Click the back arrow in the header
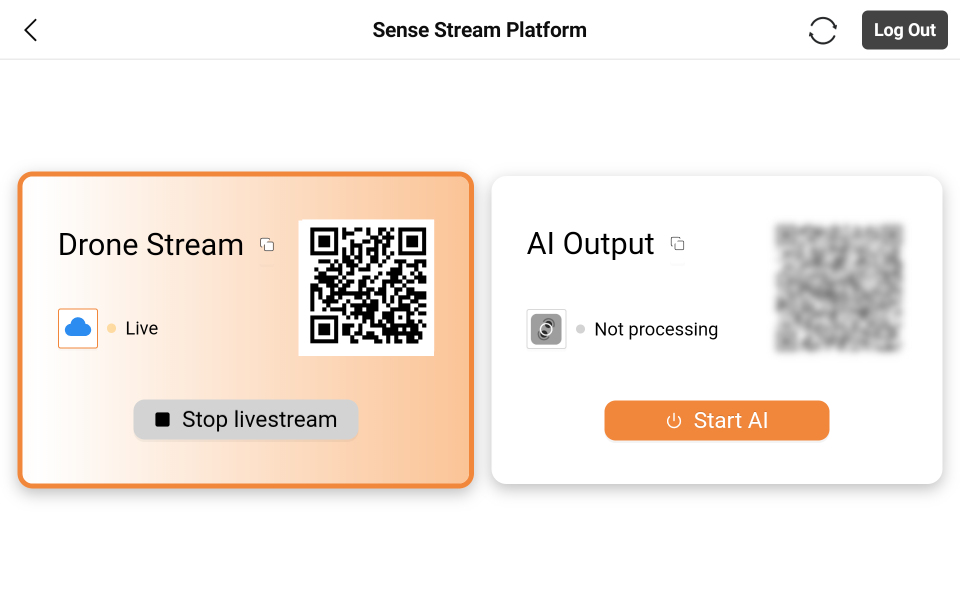The image size is (960, 600). 30,30
